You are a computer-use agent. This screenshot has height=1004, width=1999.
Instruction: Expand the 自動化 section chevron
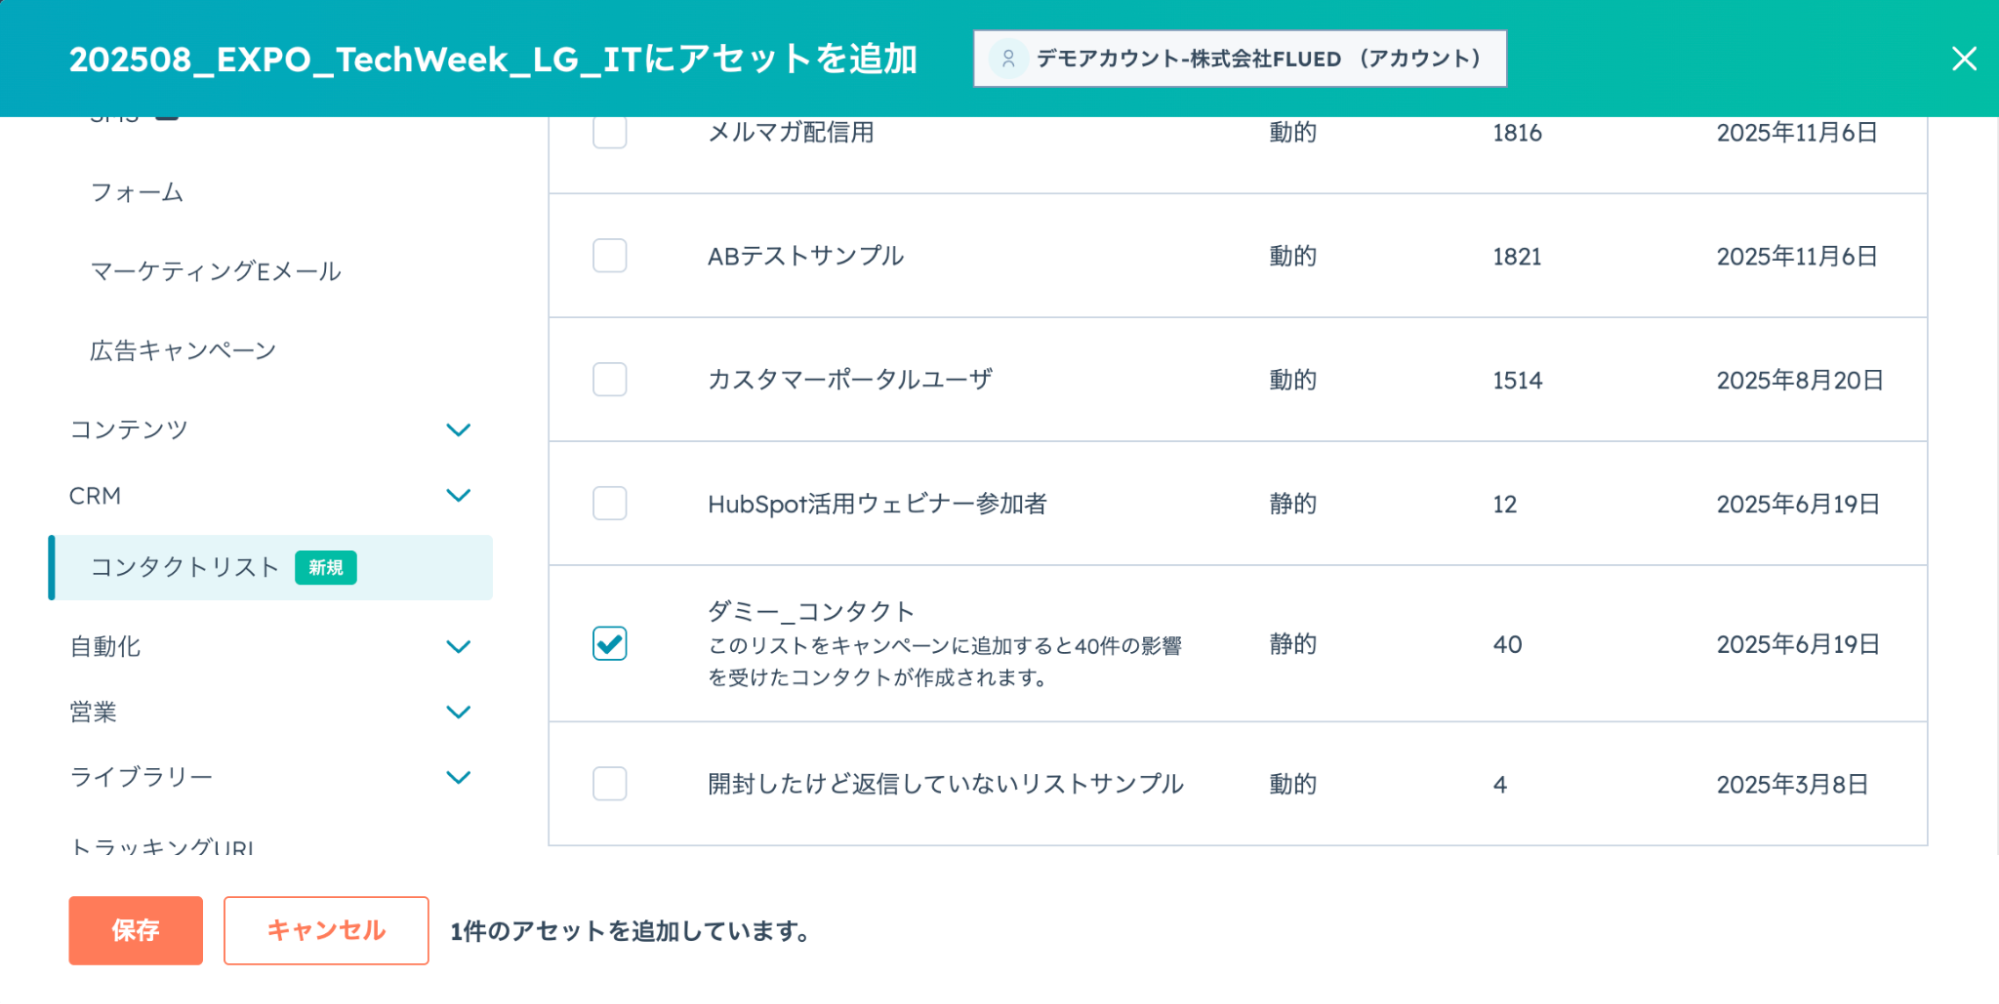(458, 647)
